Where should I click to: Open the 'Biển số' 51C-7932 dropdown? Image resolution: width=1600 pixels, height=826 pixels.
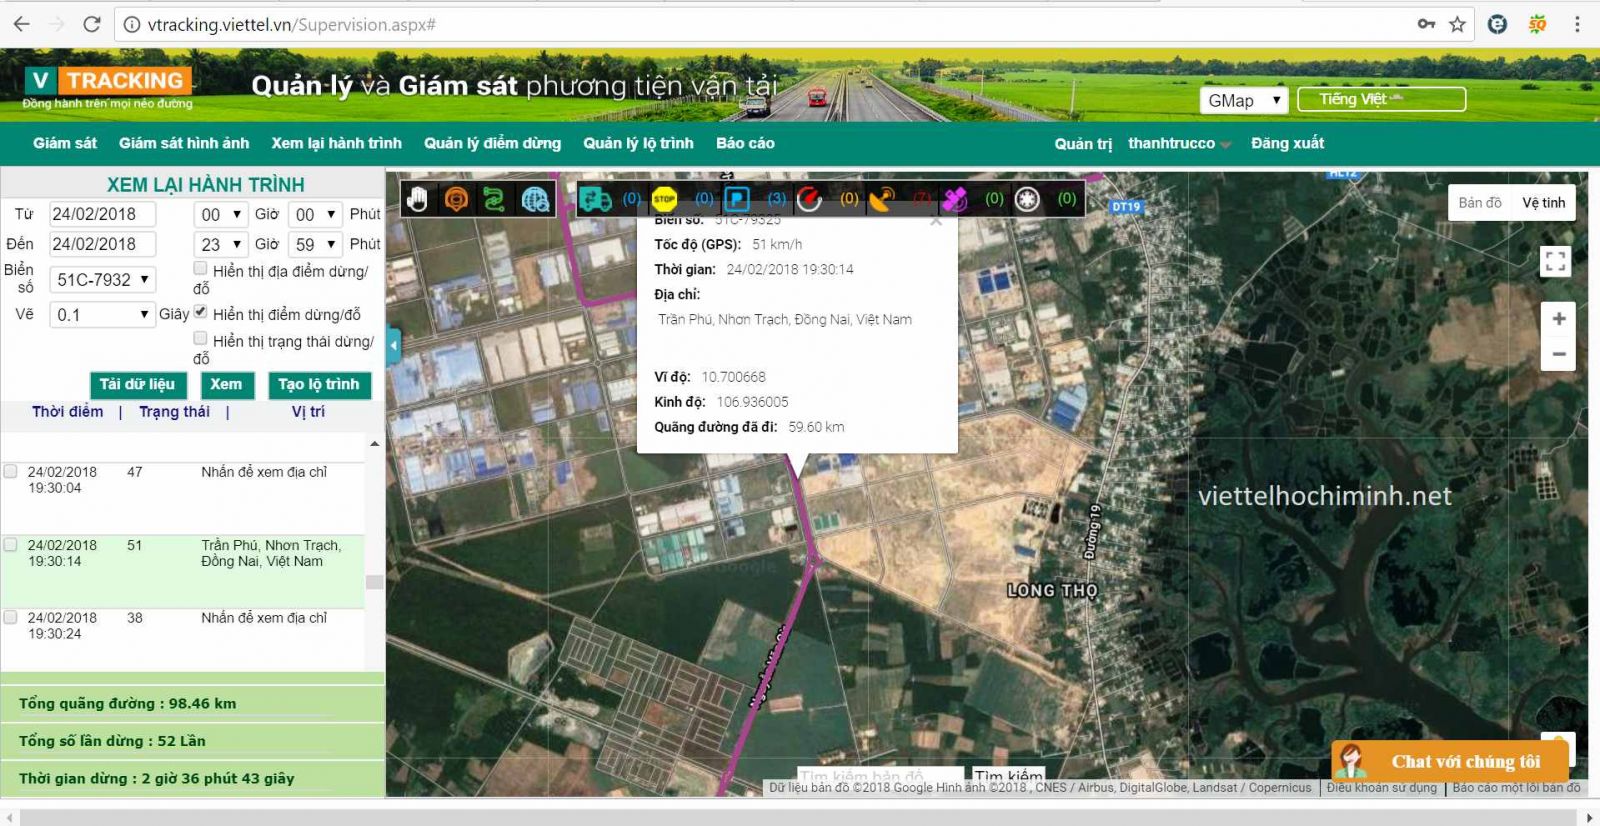pyautogui.click(x=103, y=280)
